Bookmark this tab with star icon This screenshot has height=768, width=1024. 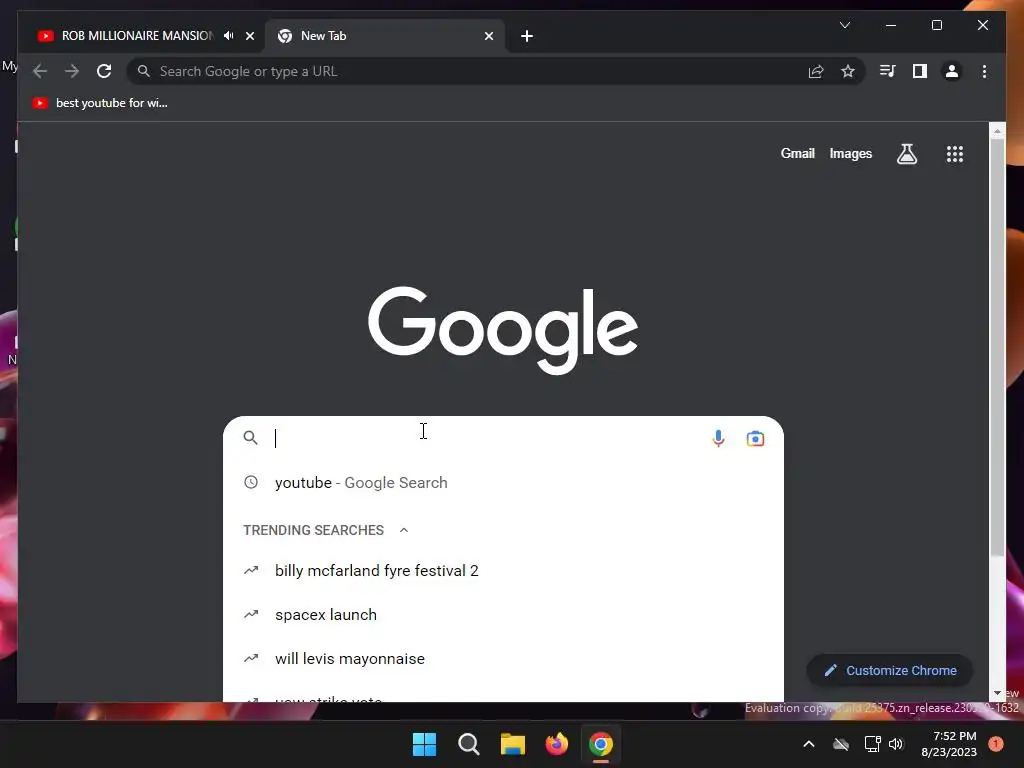point(848,71)
